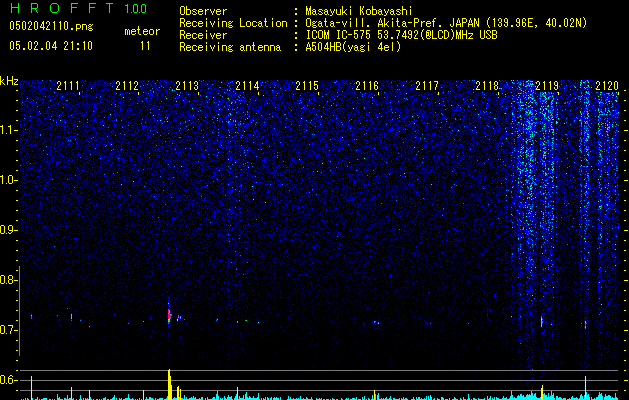
Task: Click the 2112 time marker
Action: [127, 86]
